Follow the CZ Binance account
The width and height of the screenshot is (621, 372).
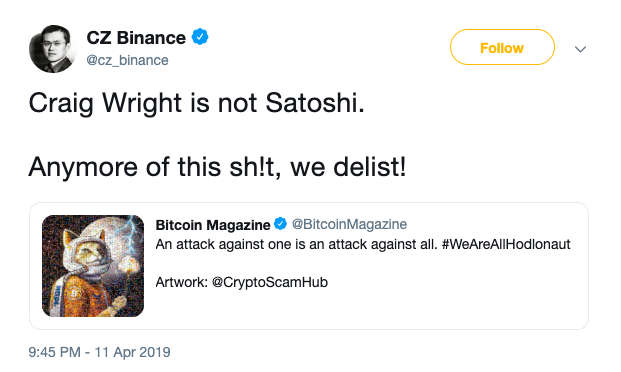[502, 47]
